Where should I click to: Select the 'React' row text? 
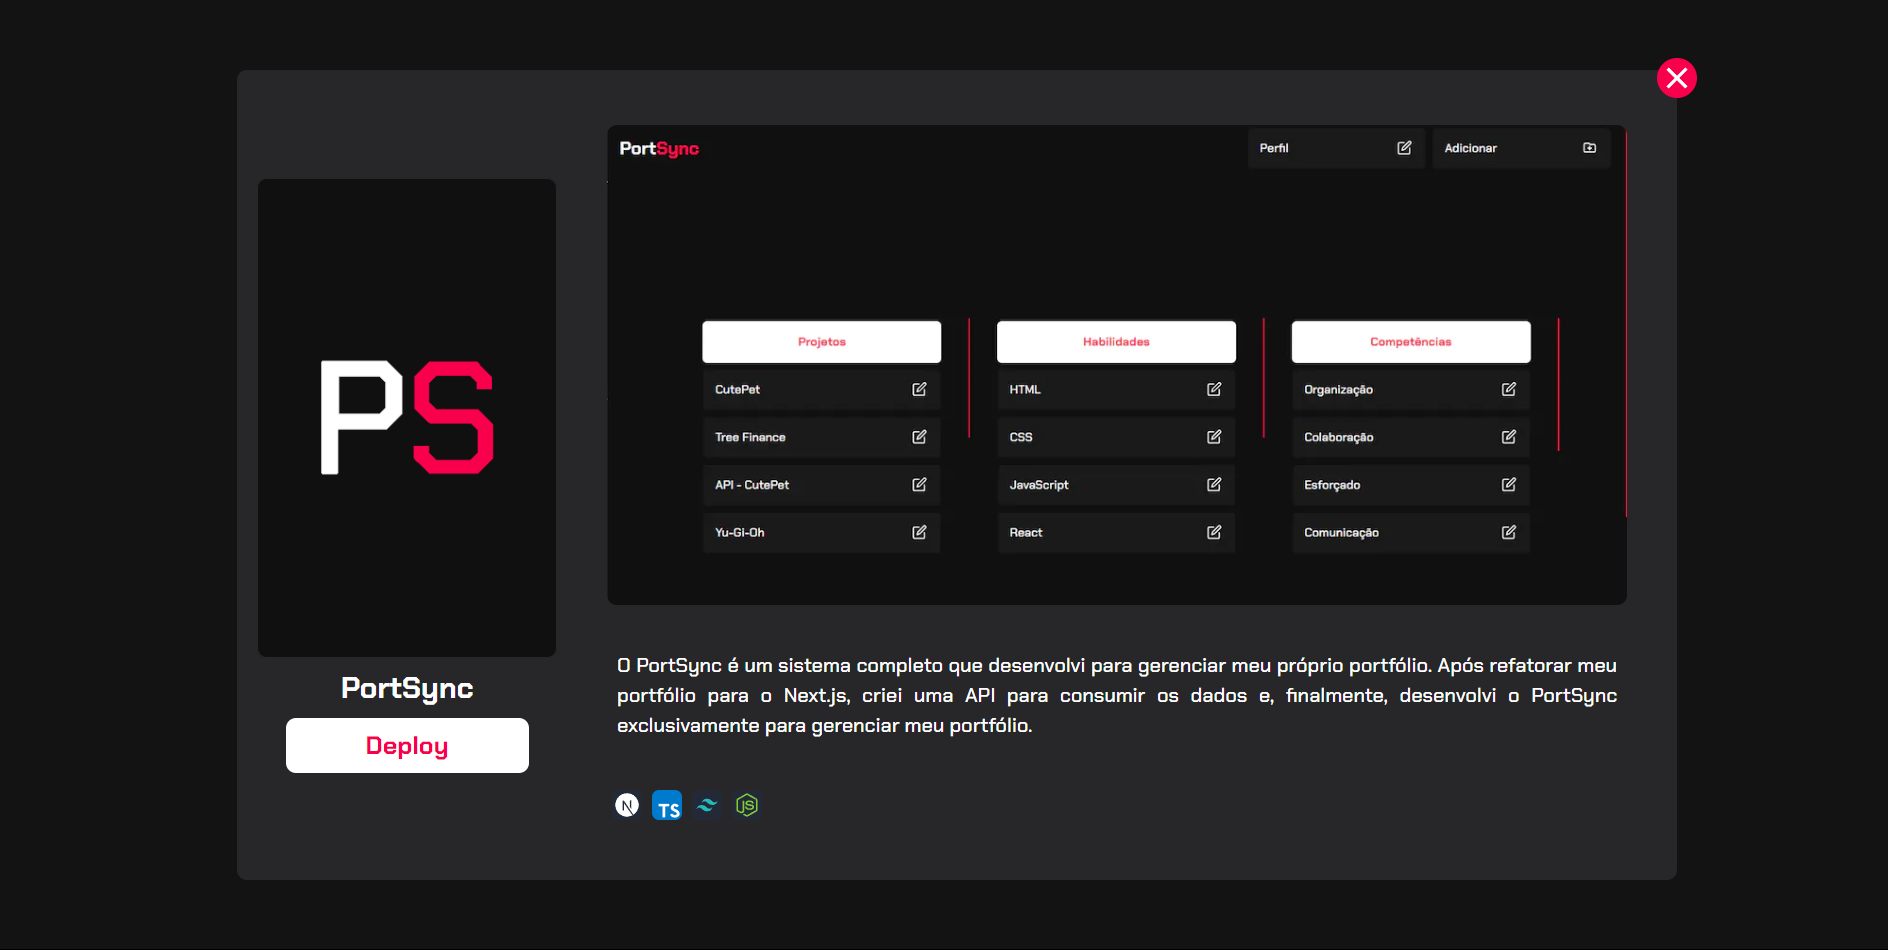coord(1026,533)
